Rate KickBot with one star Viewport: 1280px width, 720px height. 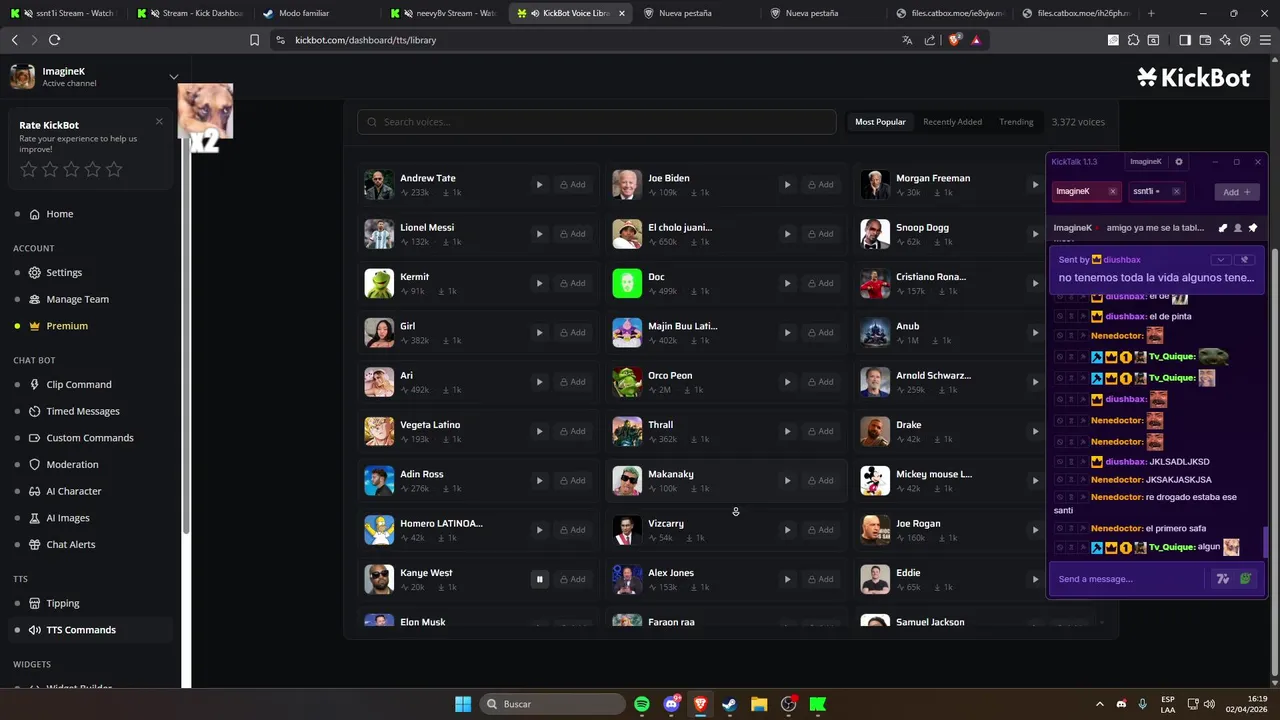click(x=29, y=170)
